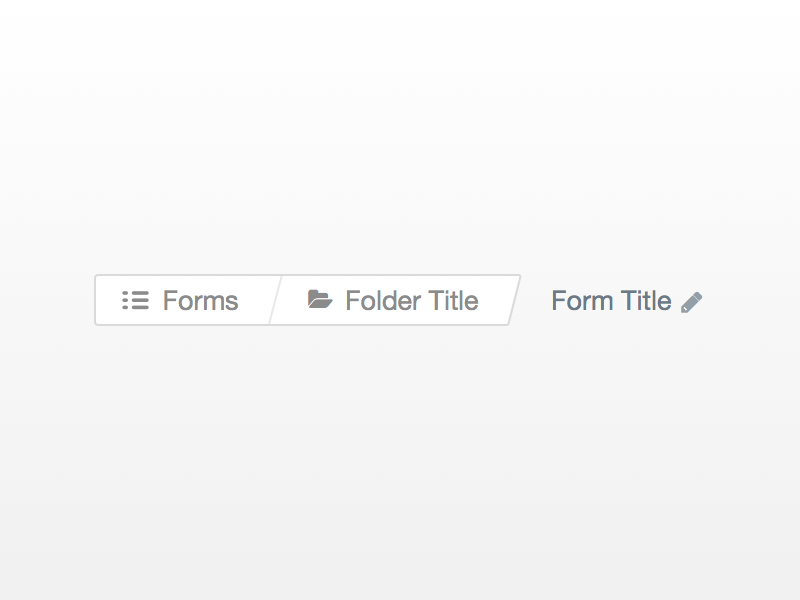Click the Folder Title text
800x600 pixels.
coord(411,300)
